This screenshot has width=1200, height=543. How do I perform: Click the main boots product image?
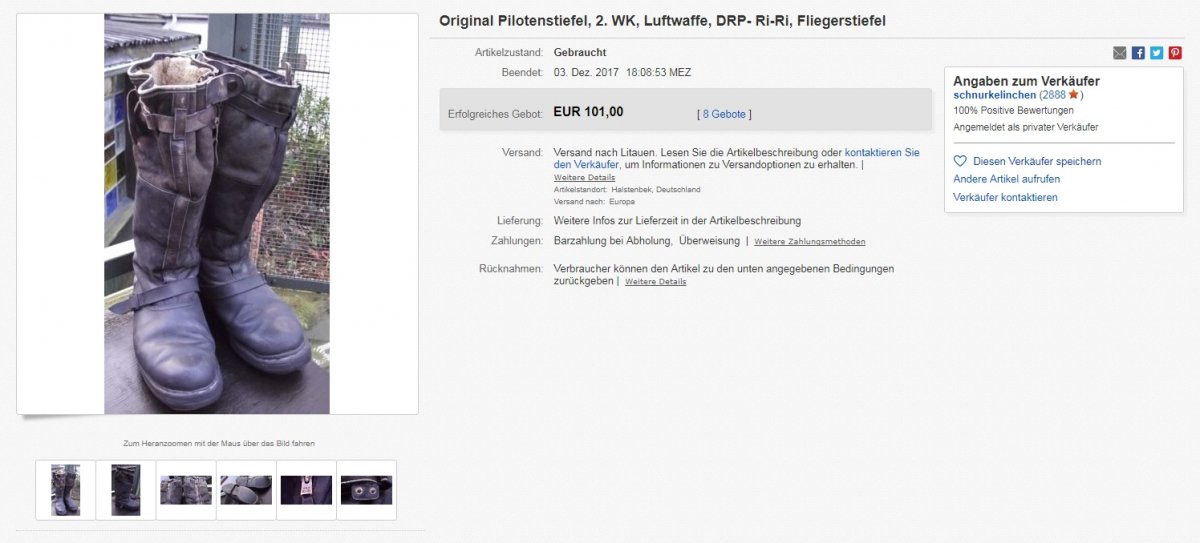(217, 214)
